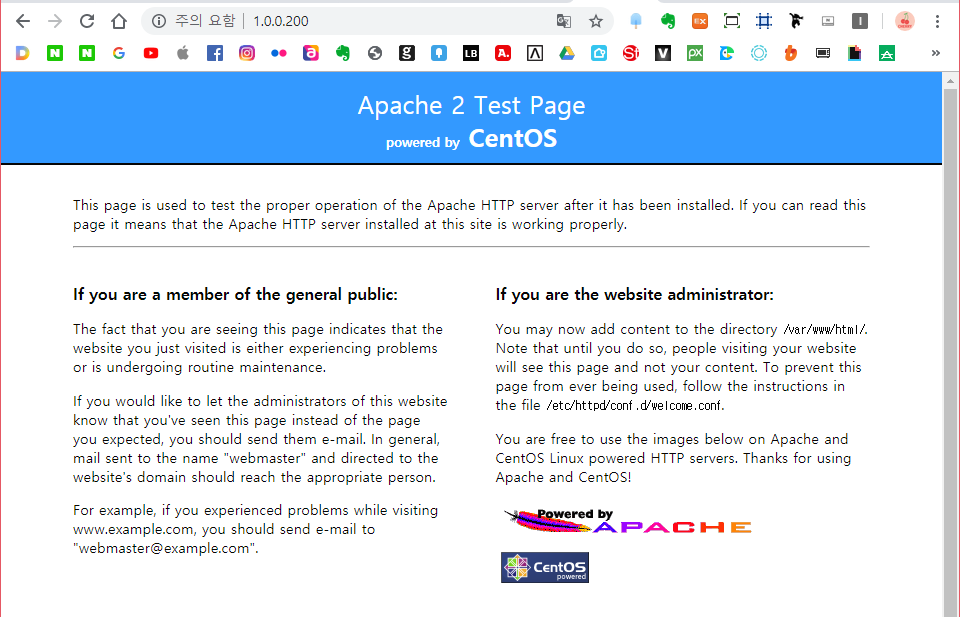Click 'If you are a member of the general public:' heading
Image resolution: width=960 pixels, height=617 pixels.
pyautogui.click(x=235, y=294)
